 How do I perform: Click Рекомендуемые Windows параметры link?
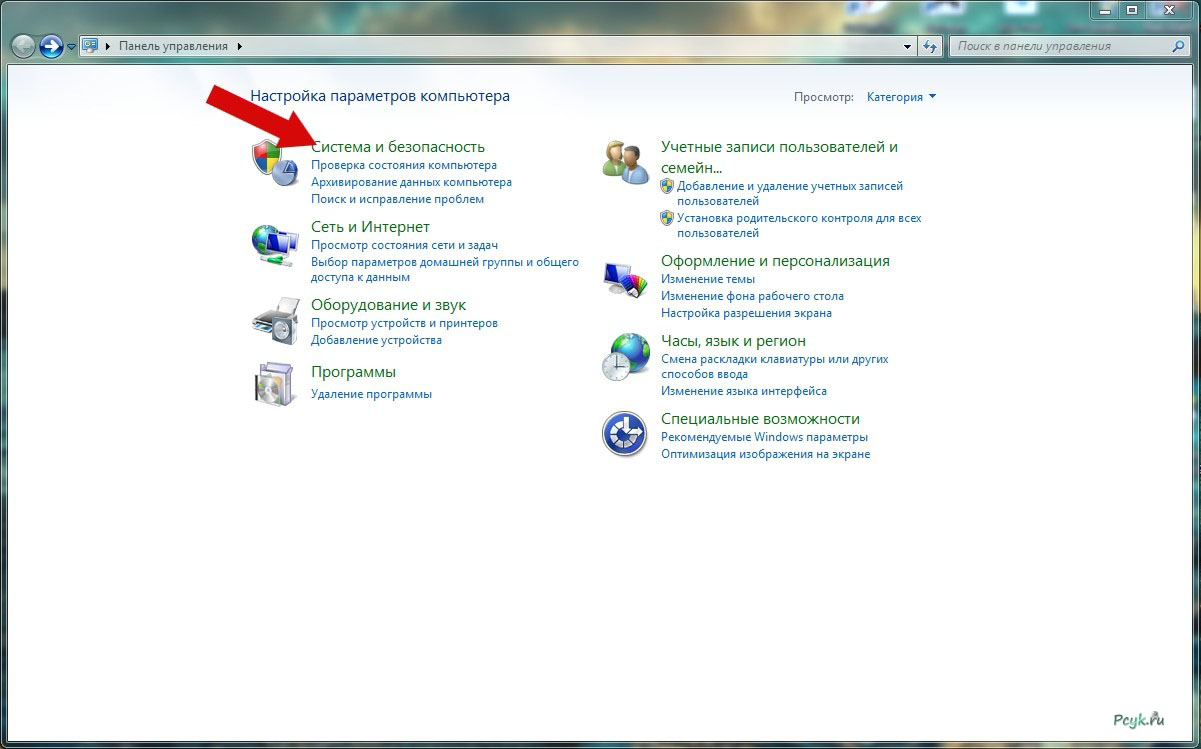764,437
